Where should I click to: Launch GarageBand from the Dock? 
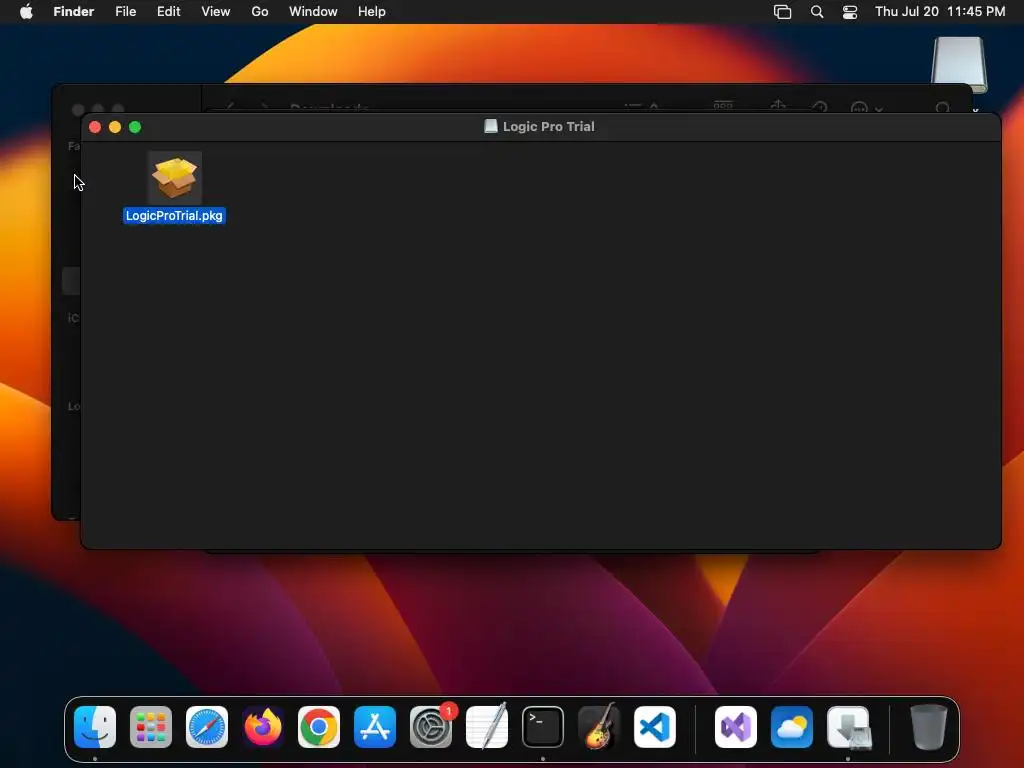[x=599, y=727]
